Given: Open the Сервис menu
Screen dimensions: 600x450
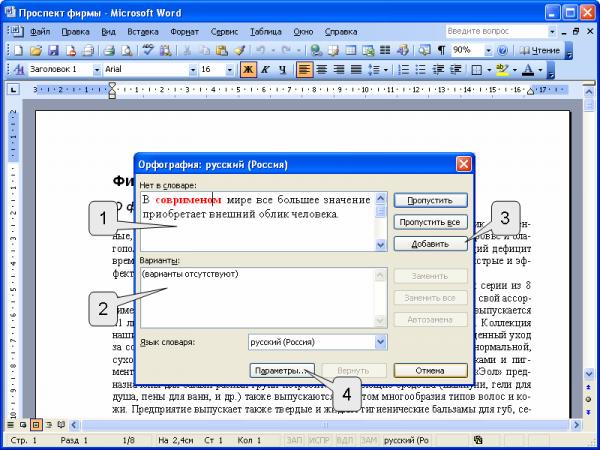Looking at the screenshot, I should [x=224, y=32].
